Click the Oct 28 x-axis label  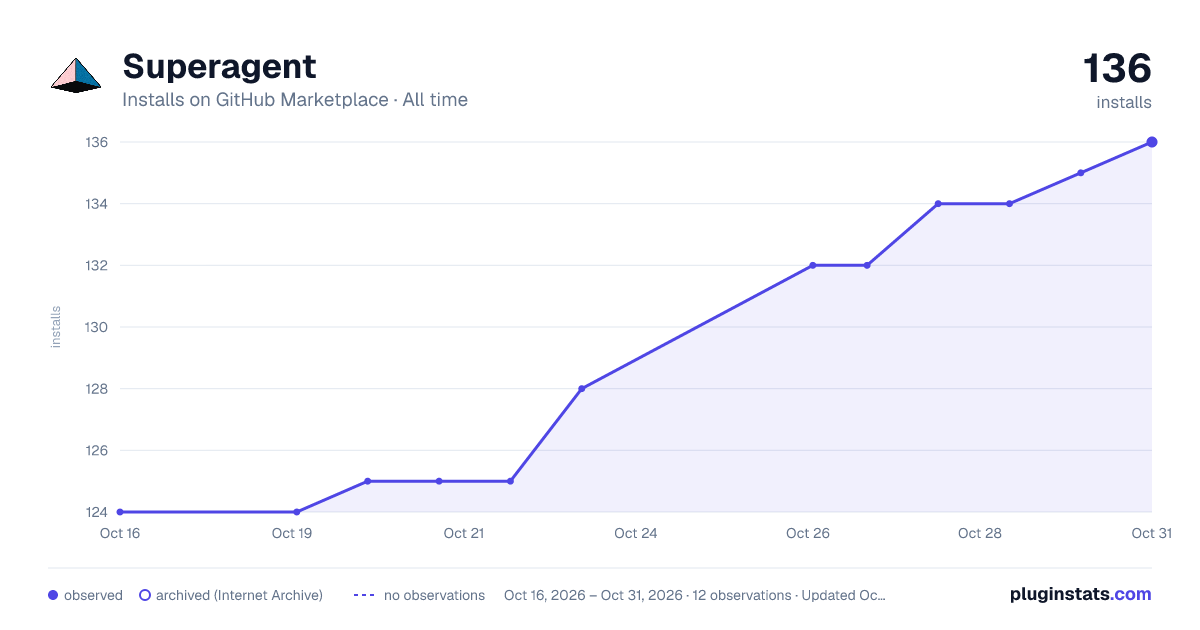pos(980,533)
